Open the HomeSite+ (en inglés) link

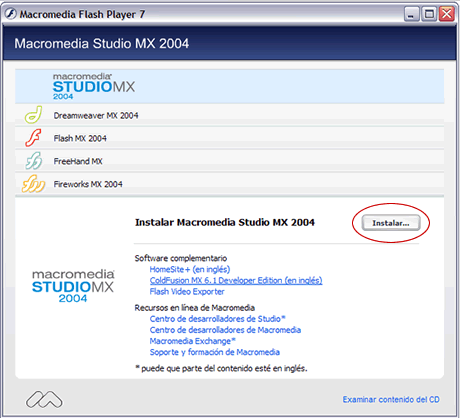pyautogui.click(x=190, y=269)
